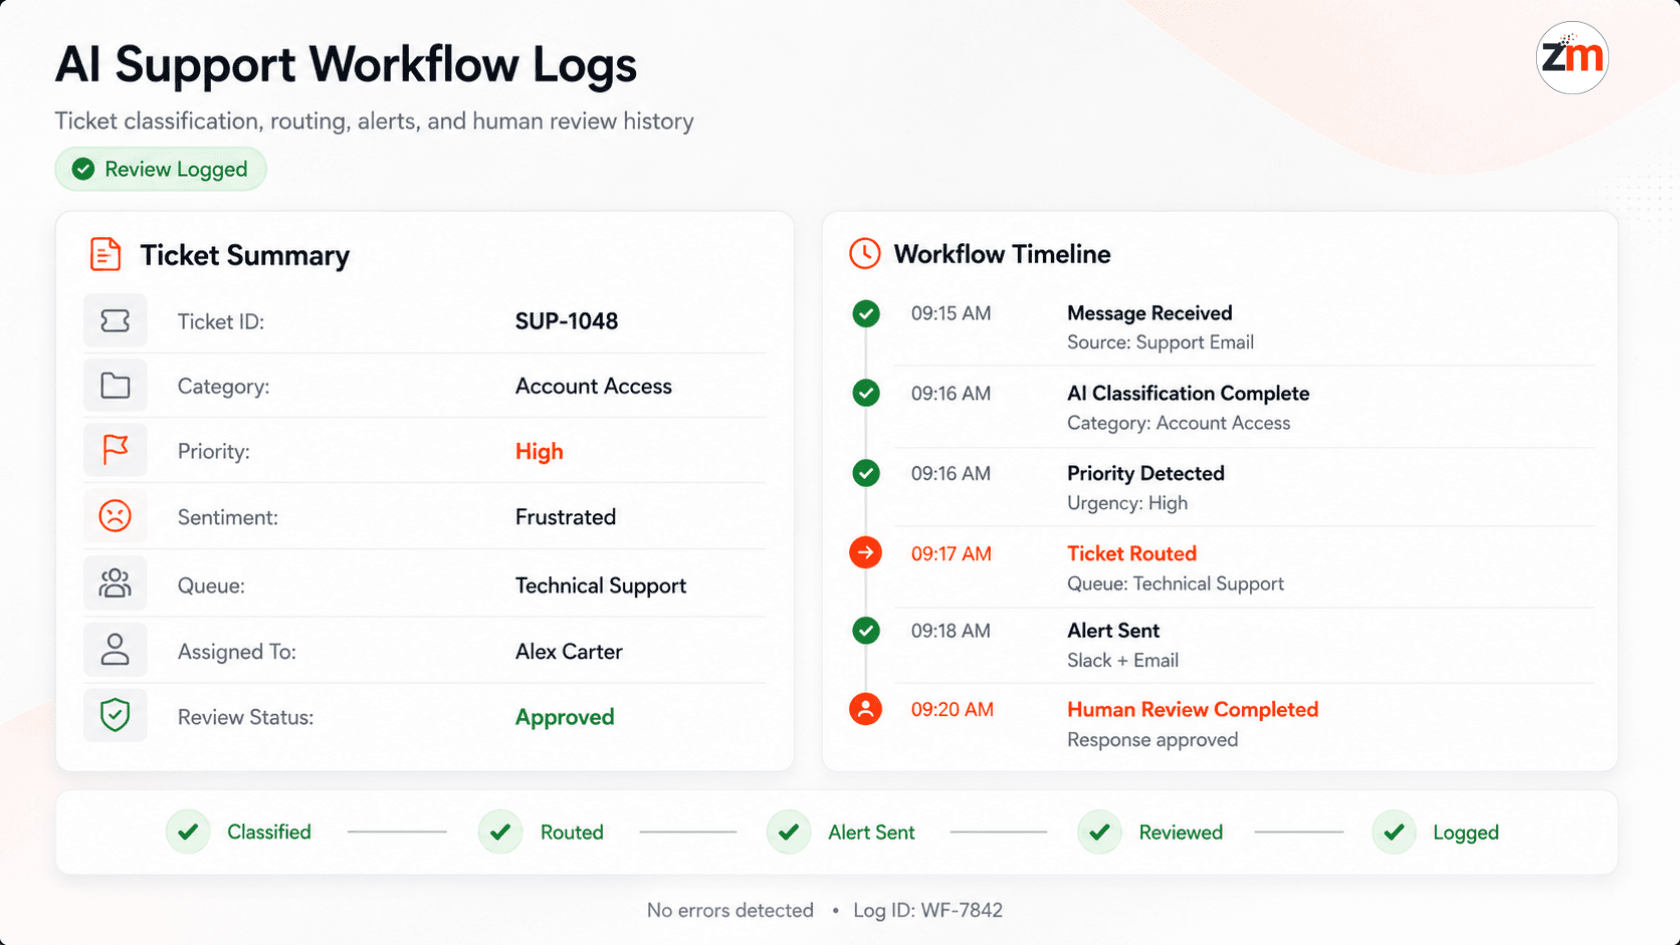This screenshot has height=945, width=1680.
Task: Click the Logged step label
Action: [1465, 832]
